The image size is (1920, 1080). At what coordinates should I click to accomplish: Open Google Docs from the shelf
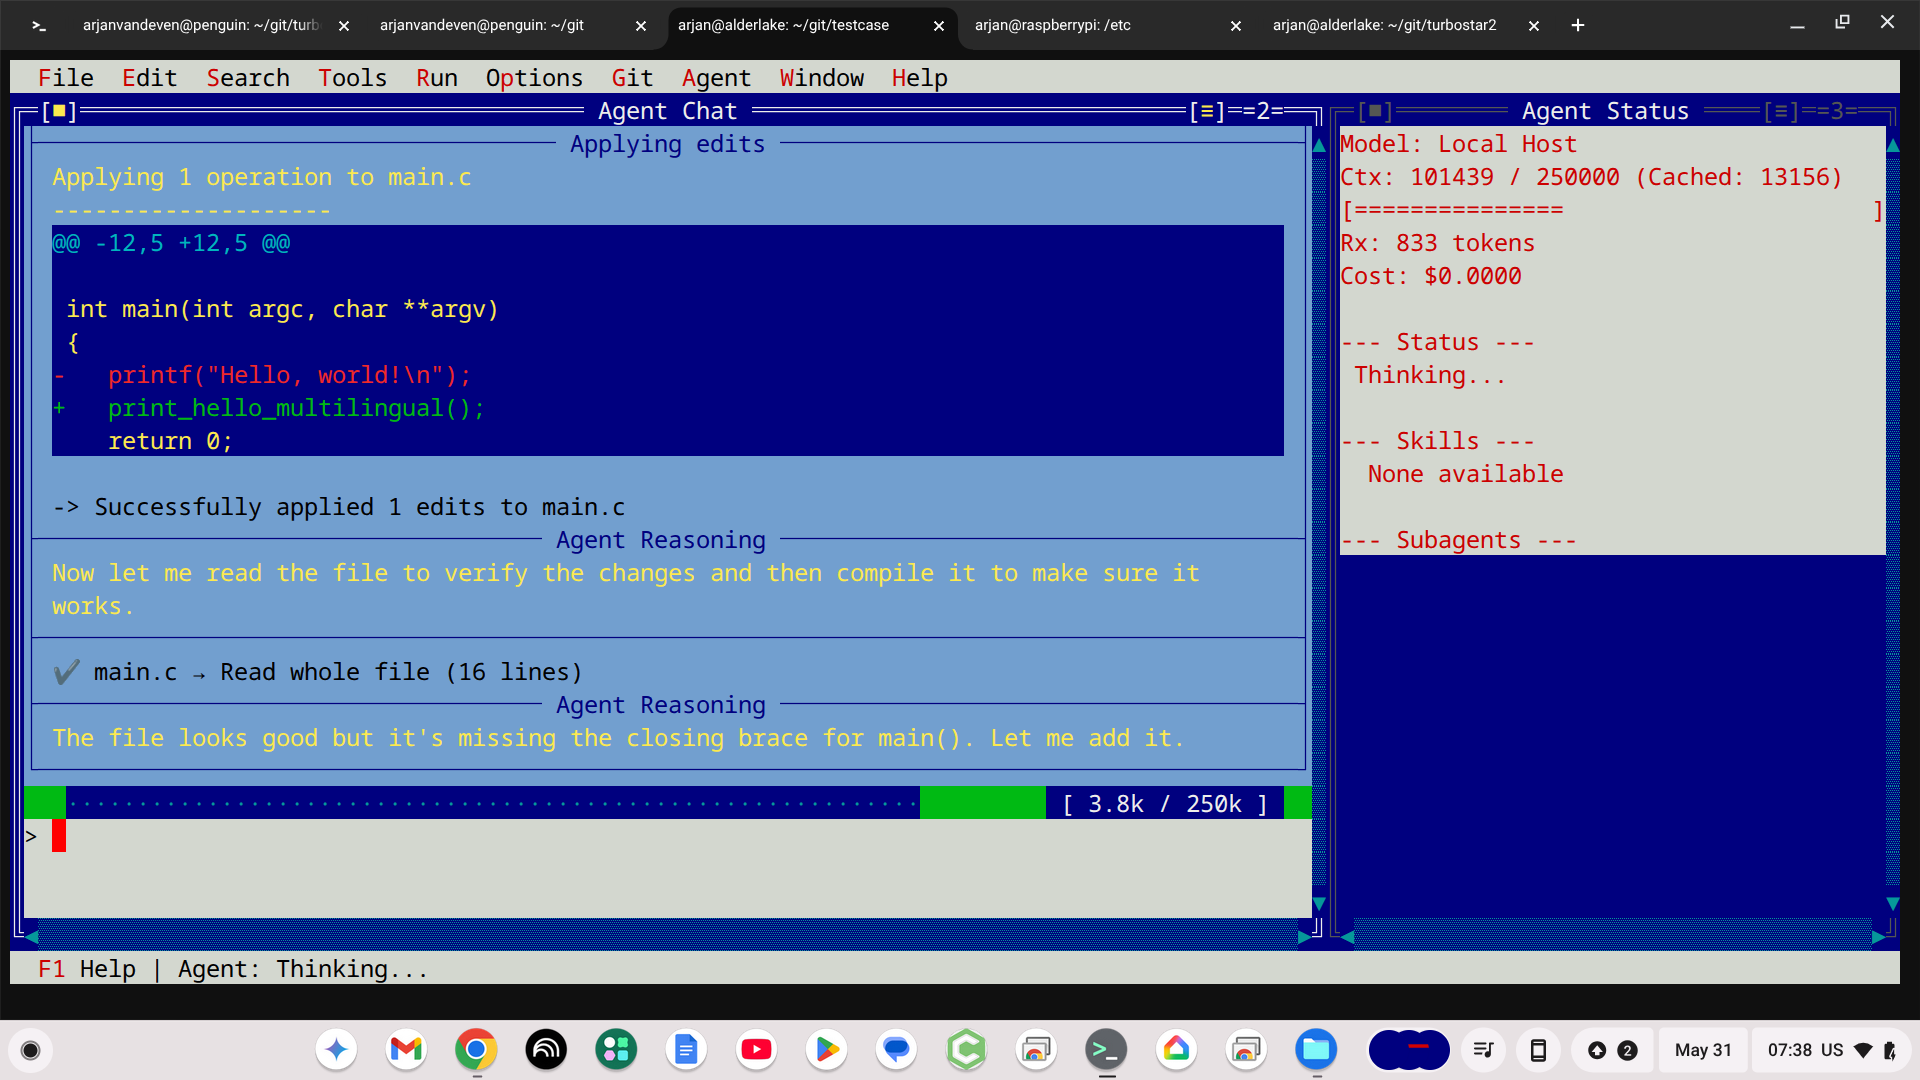coord(686,1050)
